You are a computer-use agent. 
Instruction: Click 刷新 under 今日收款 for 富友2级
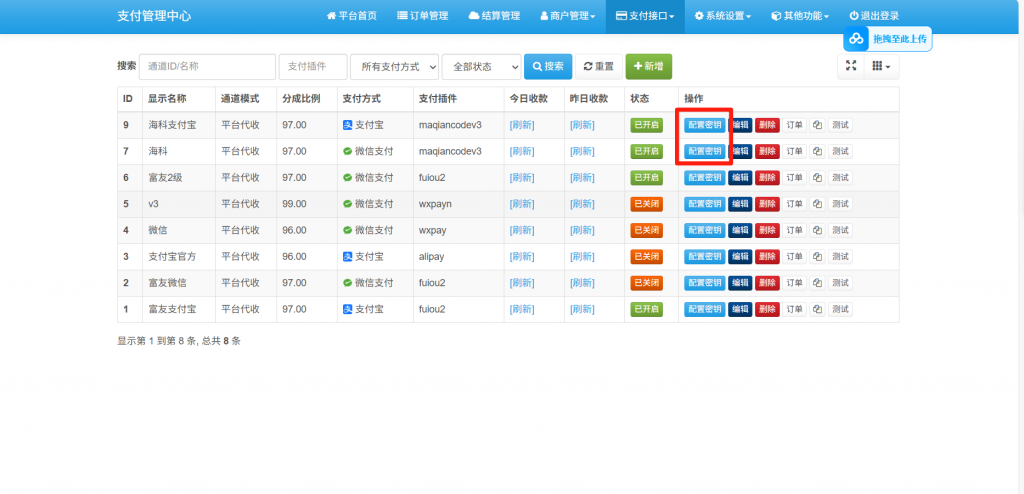522,178
